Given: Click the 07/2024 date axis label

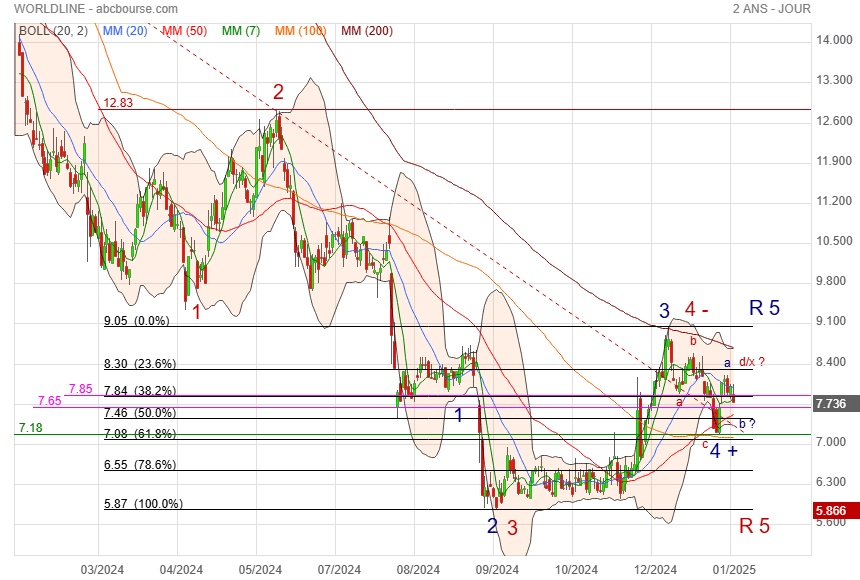Looking at the screenshot, I should click(339, 570).
